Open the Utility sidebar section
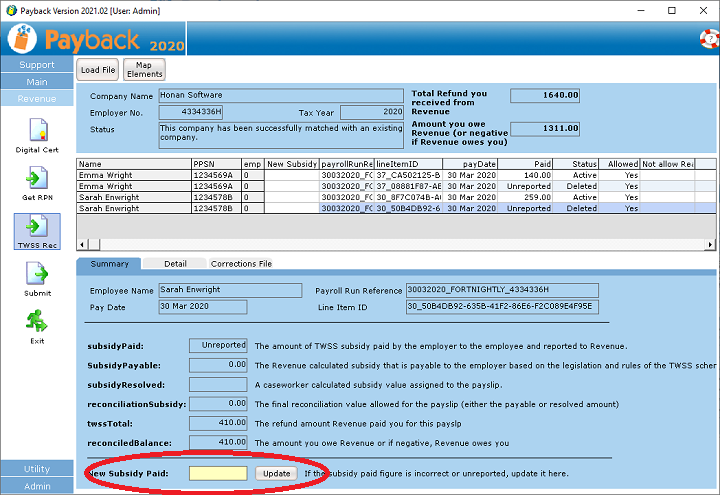720x495 pixels. tap(37, 469)
